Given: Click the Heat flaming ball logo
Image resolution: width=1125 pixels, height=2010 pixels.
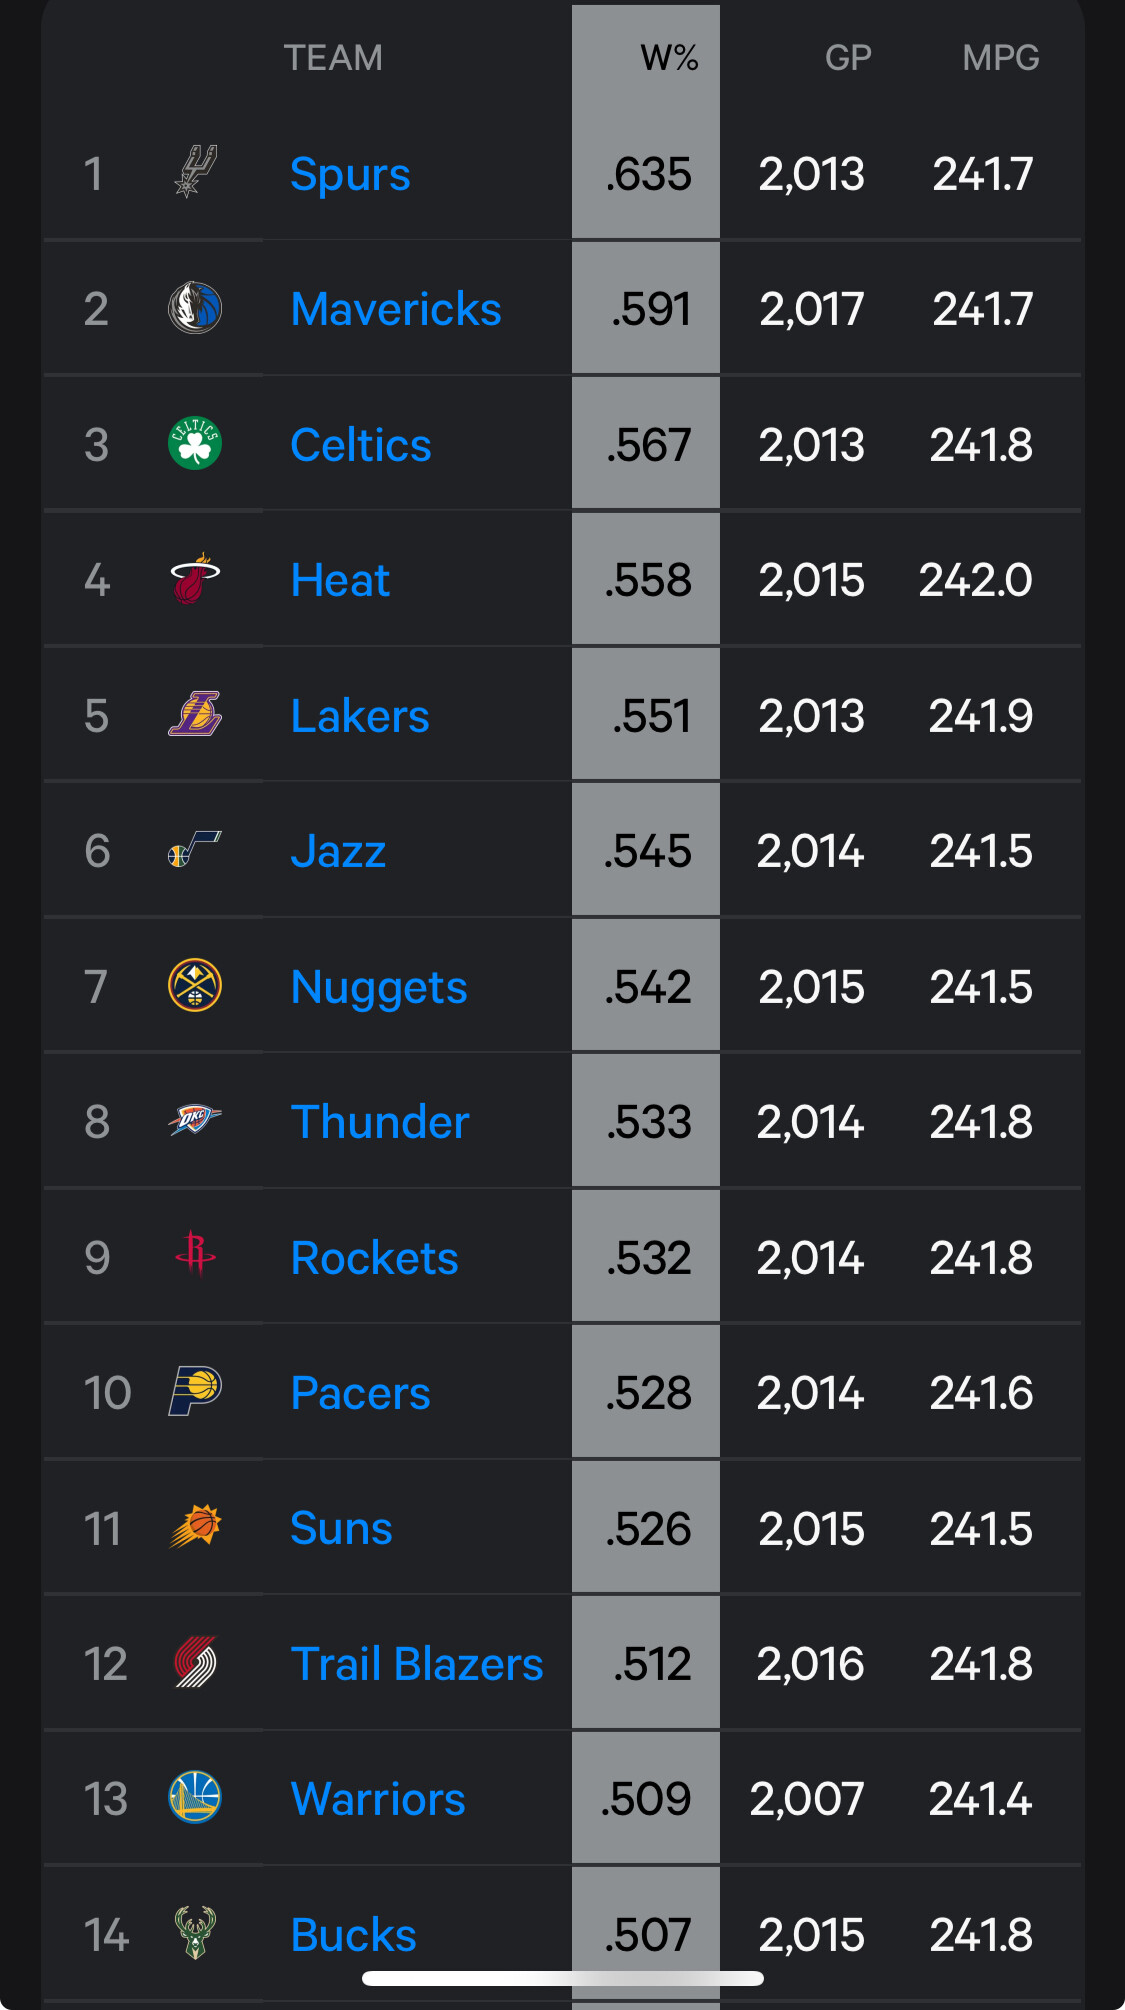Looking at the screenshot, I should click(195, 579).
